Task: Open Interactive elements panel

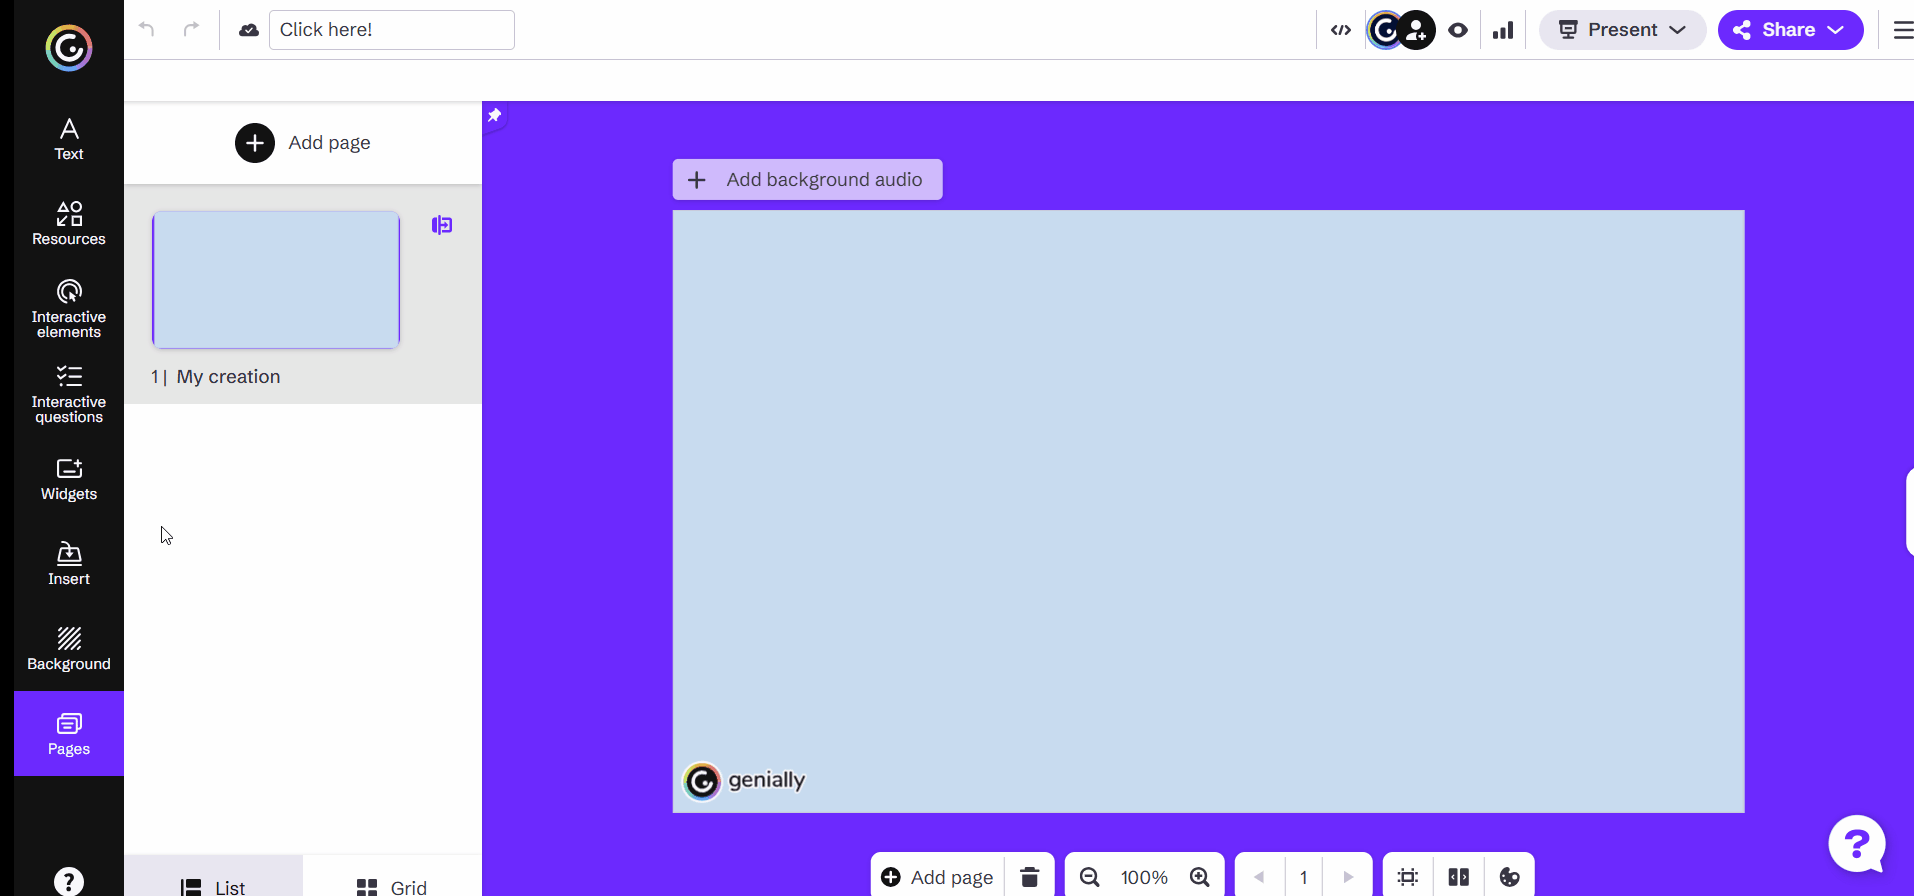Action: click(69, 309)
